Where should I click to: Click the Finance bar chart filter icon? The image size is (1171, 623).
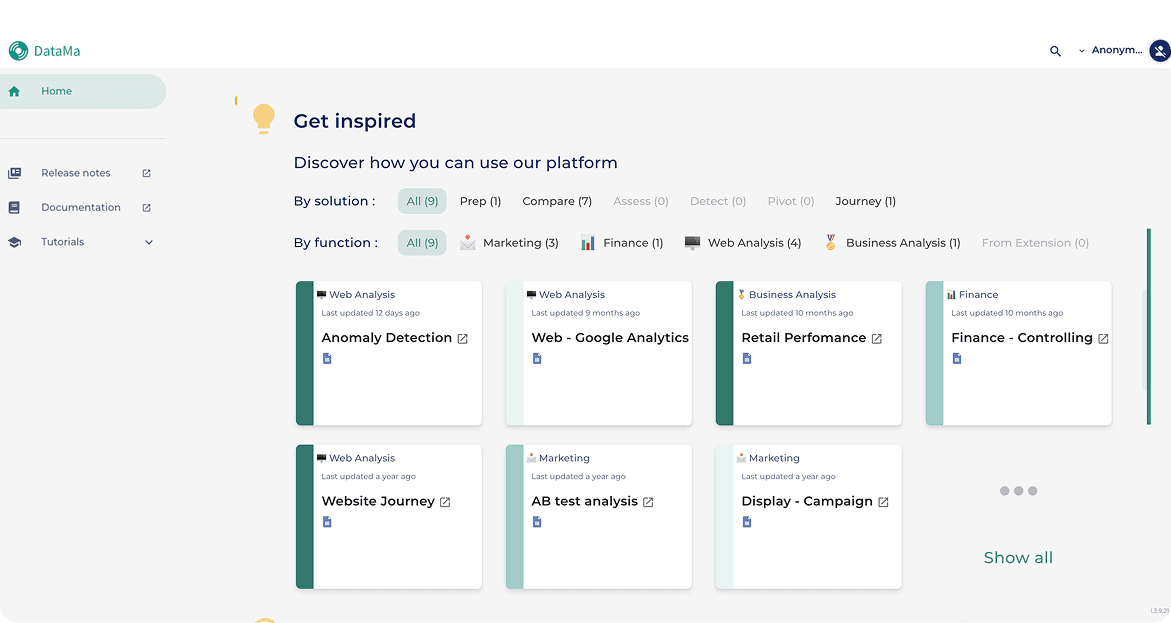click(588, 243)
